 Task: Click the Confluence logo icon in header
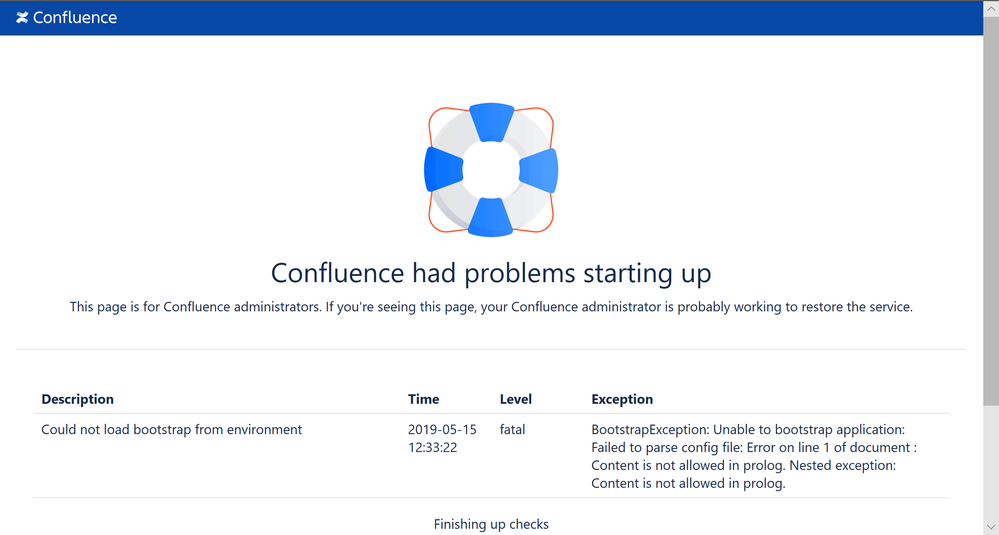point(22,18)
